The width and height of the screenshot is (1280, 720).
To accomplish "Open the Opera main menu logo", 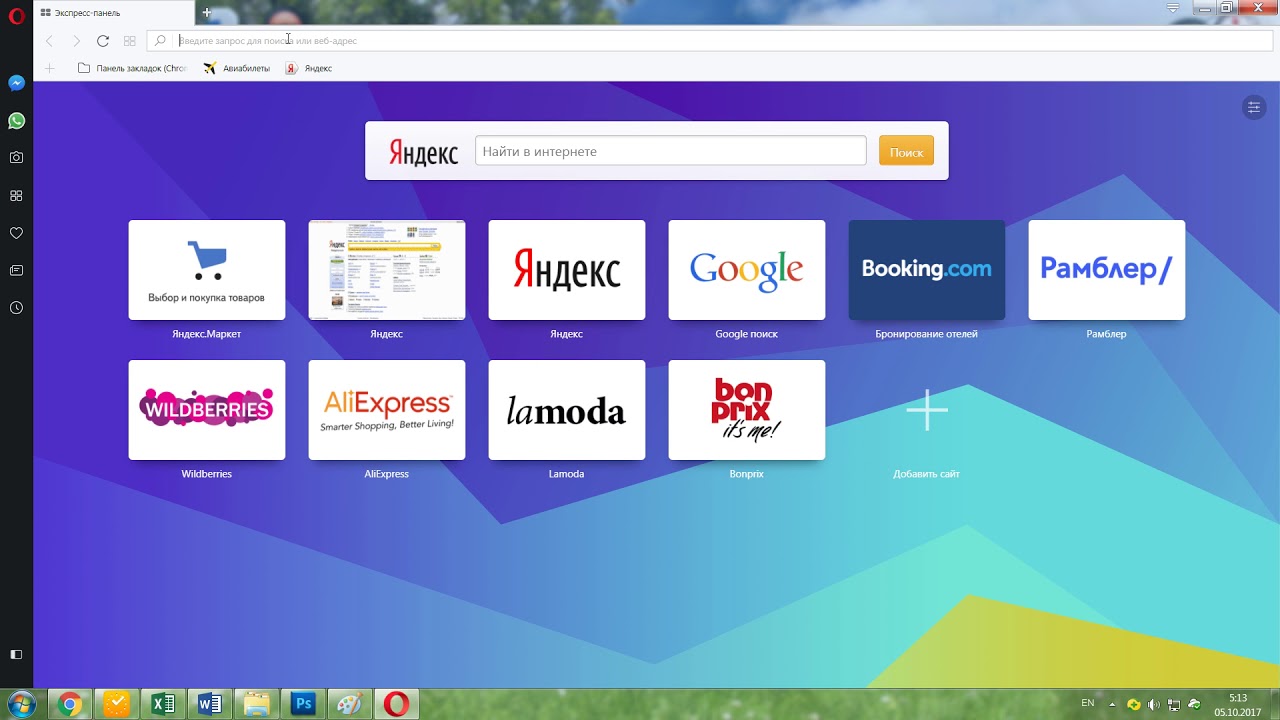I will point(14,18).
